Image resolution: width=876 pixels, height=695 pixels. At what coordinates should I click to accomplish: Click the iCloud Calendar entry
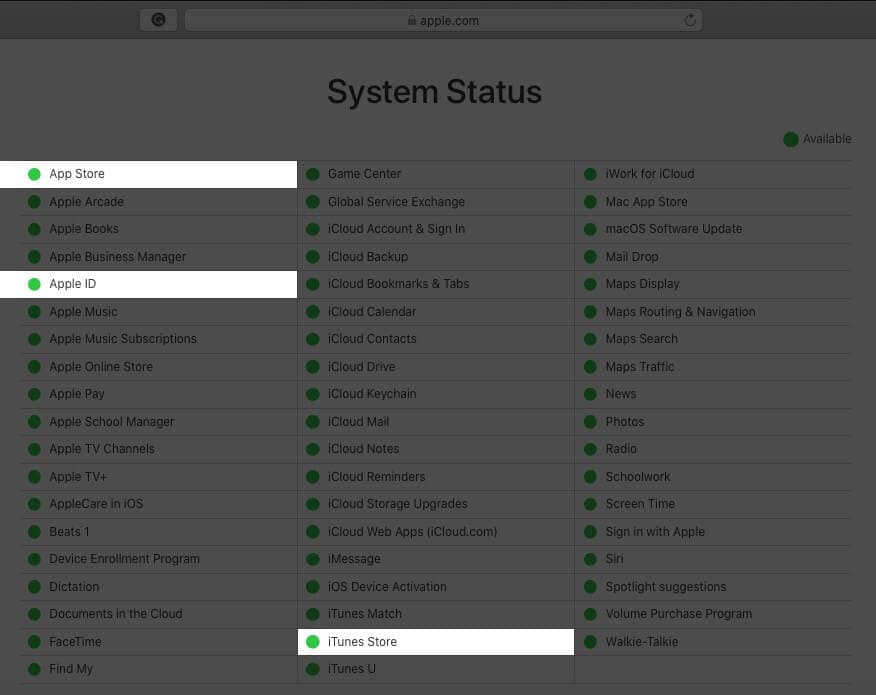coord(372,312)
